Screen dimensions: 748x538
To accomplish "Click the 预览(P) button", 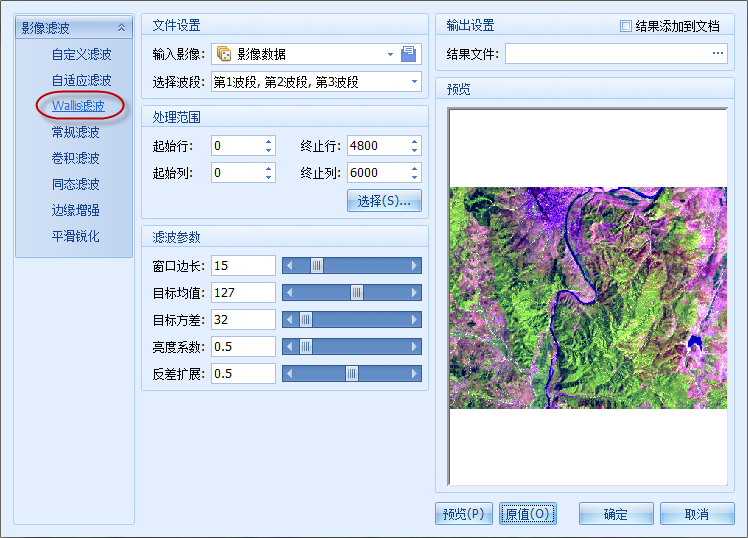I will pos(464,514).
